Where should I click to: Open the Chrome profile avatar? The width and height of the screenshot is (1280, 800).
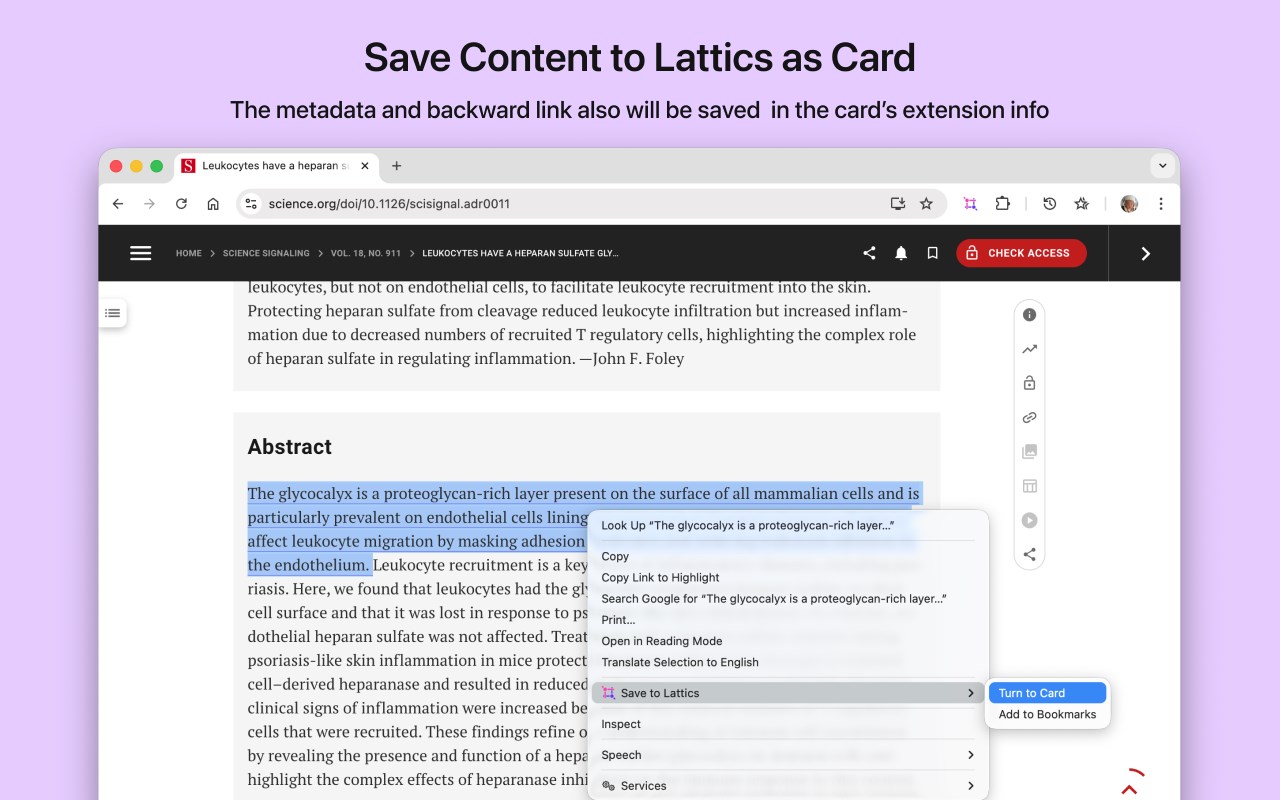[1129, 204]
